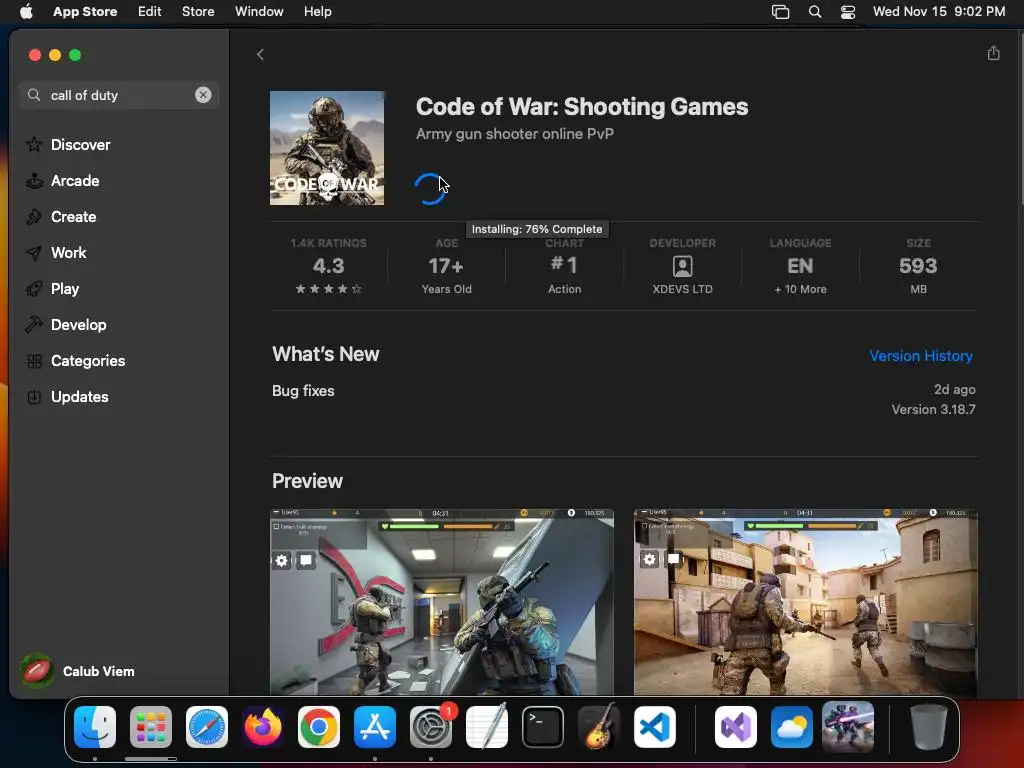Screen dimensions: 1024x768
Task: Launch Google Chrome from the Dock
Action: pos(319,727)
